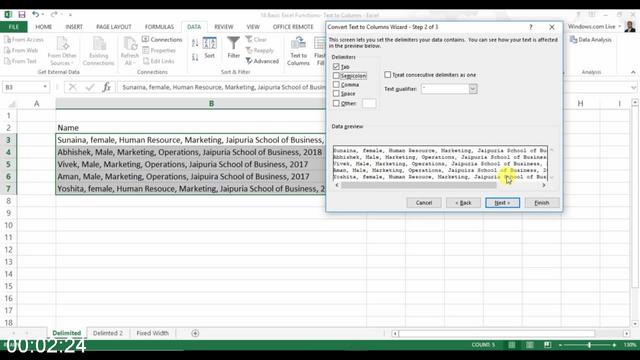Screen dimensions: 640x360
Task: Click the Redo arrow icon
Action: point(54,15)
